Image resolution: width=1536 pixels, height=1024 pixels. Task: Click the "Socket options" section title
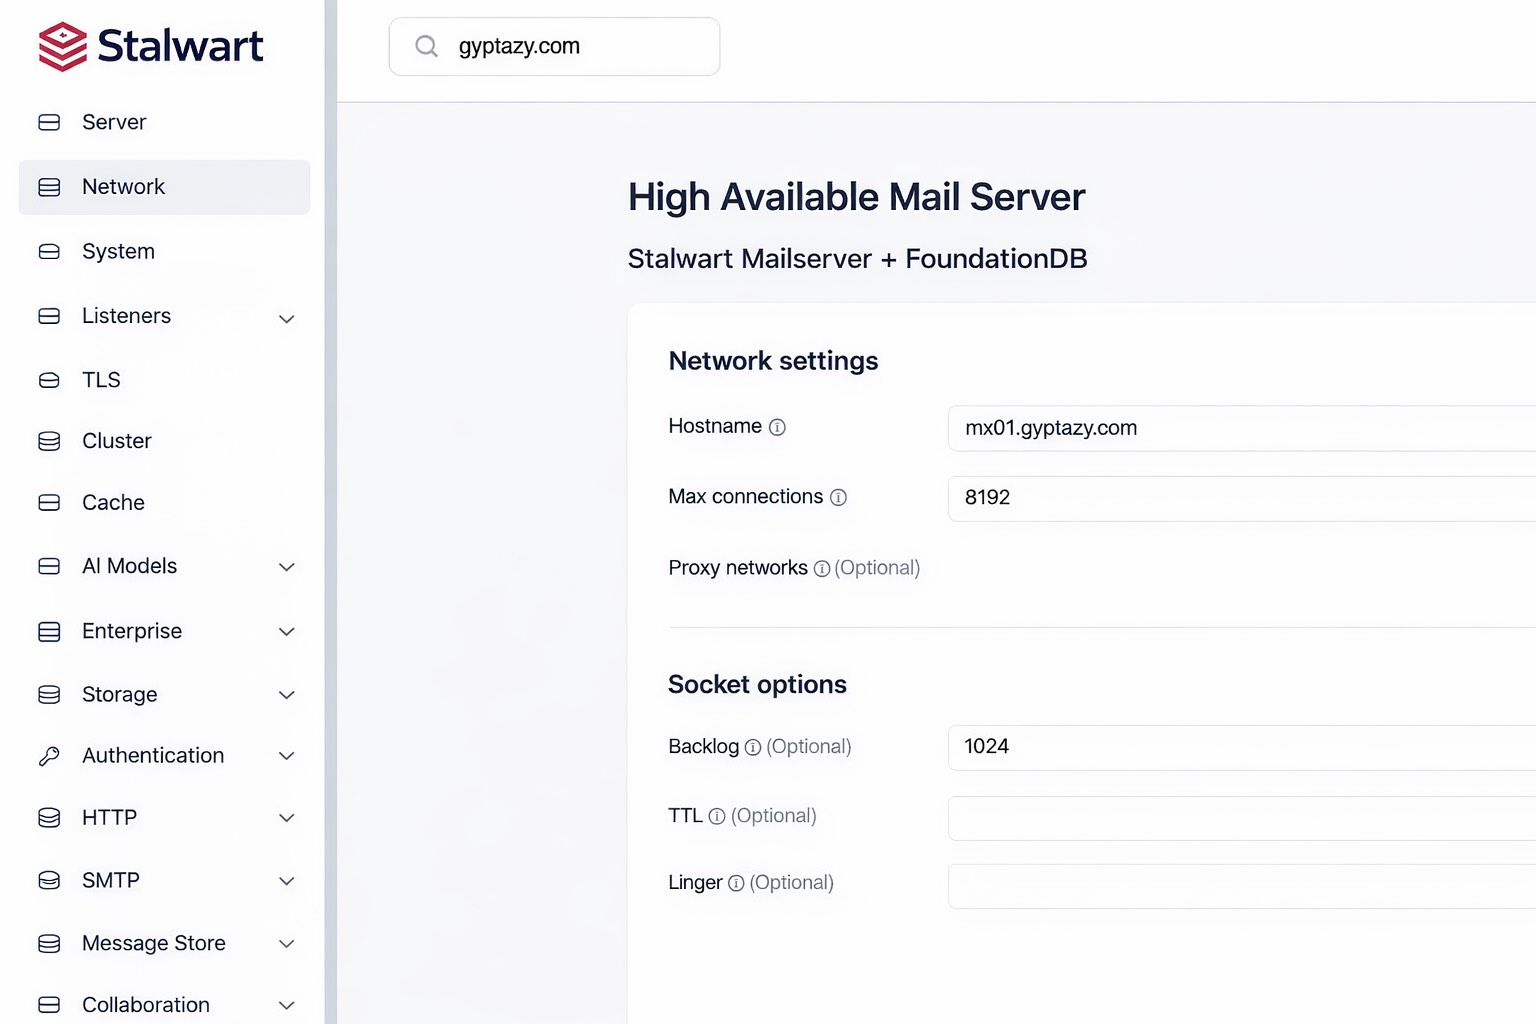tap(757, 684)
